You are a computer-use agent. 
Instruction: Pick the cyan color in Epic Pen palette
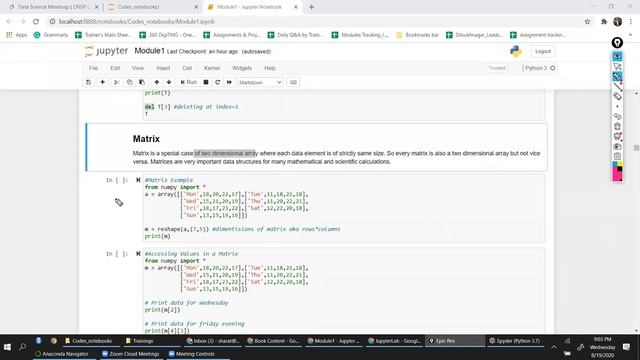(614, 164)
